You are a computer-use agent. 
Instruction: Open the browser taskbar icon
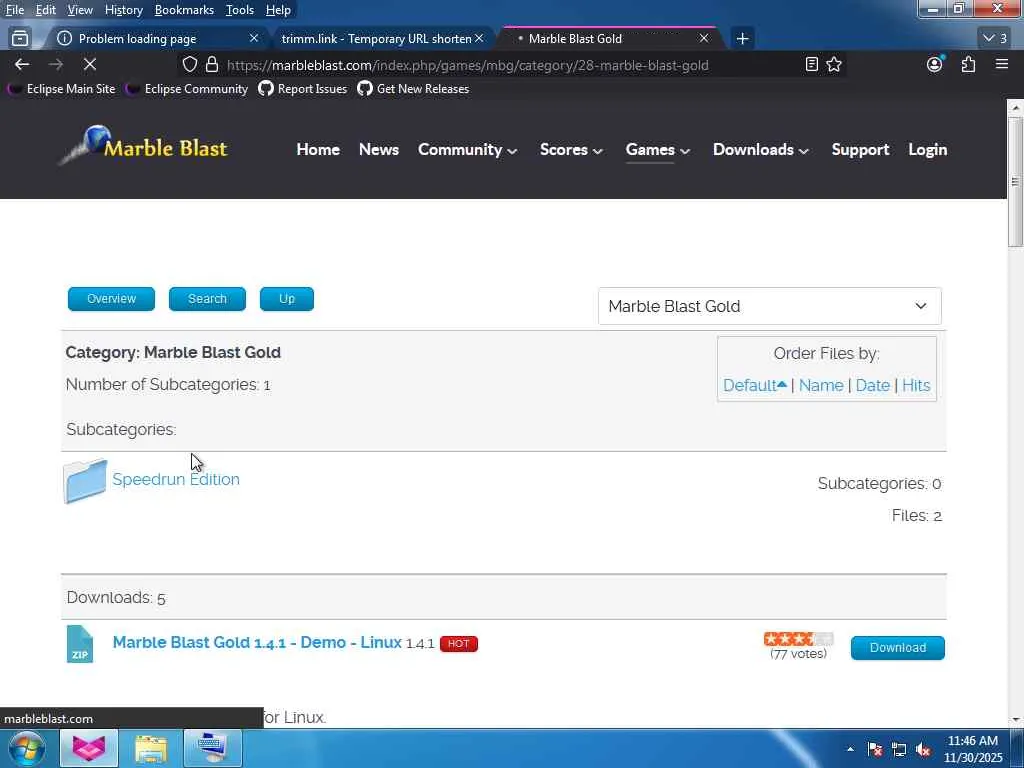pyautogui.click(x=89, y=748)
